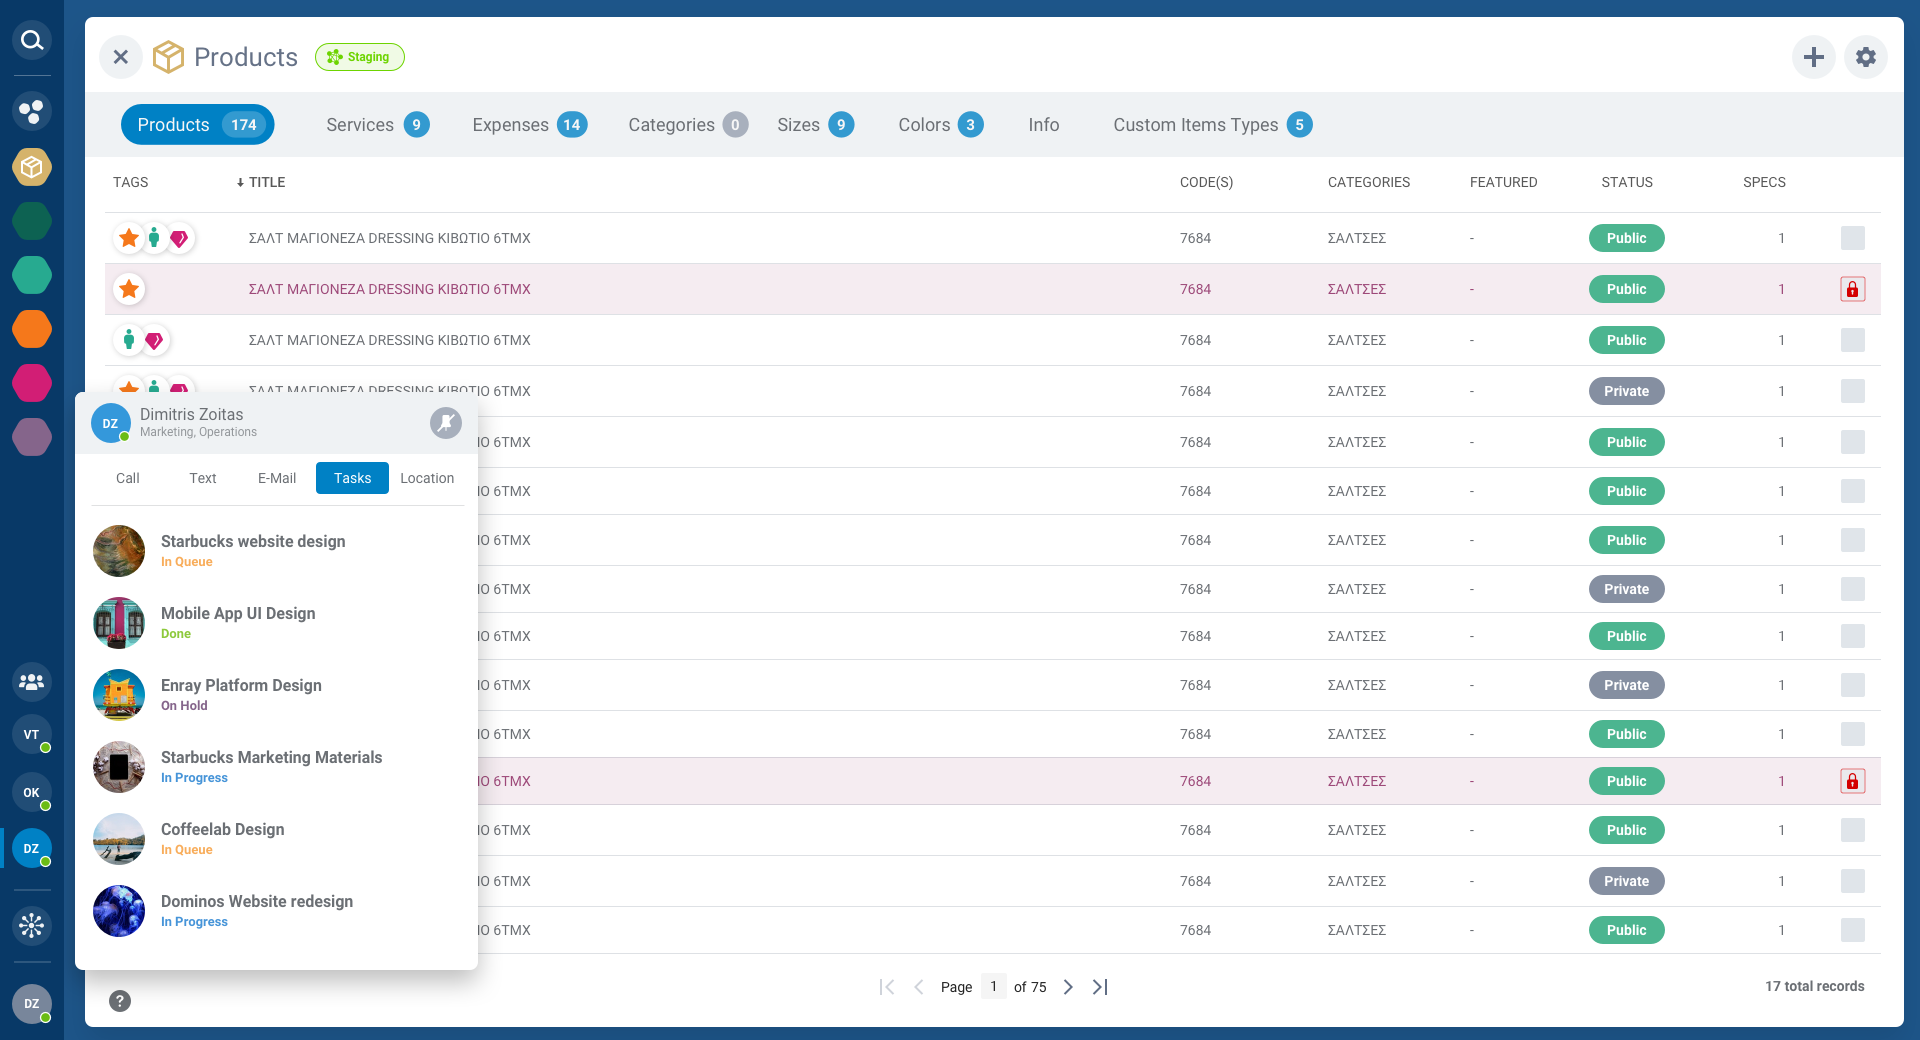
Task: Click the Staging environment badge
Action: click(359, 57)
